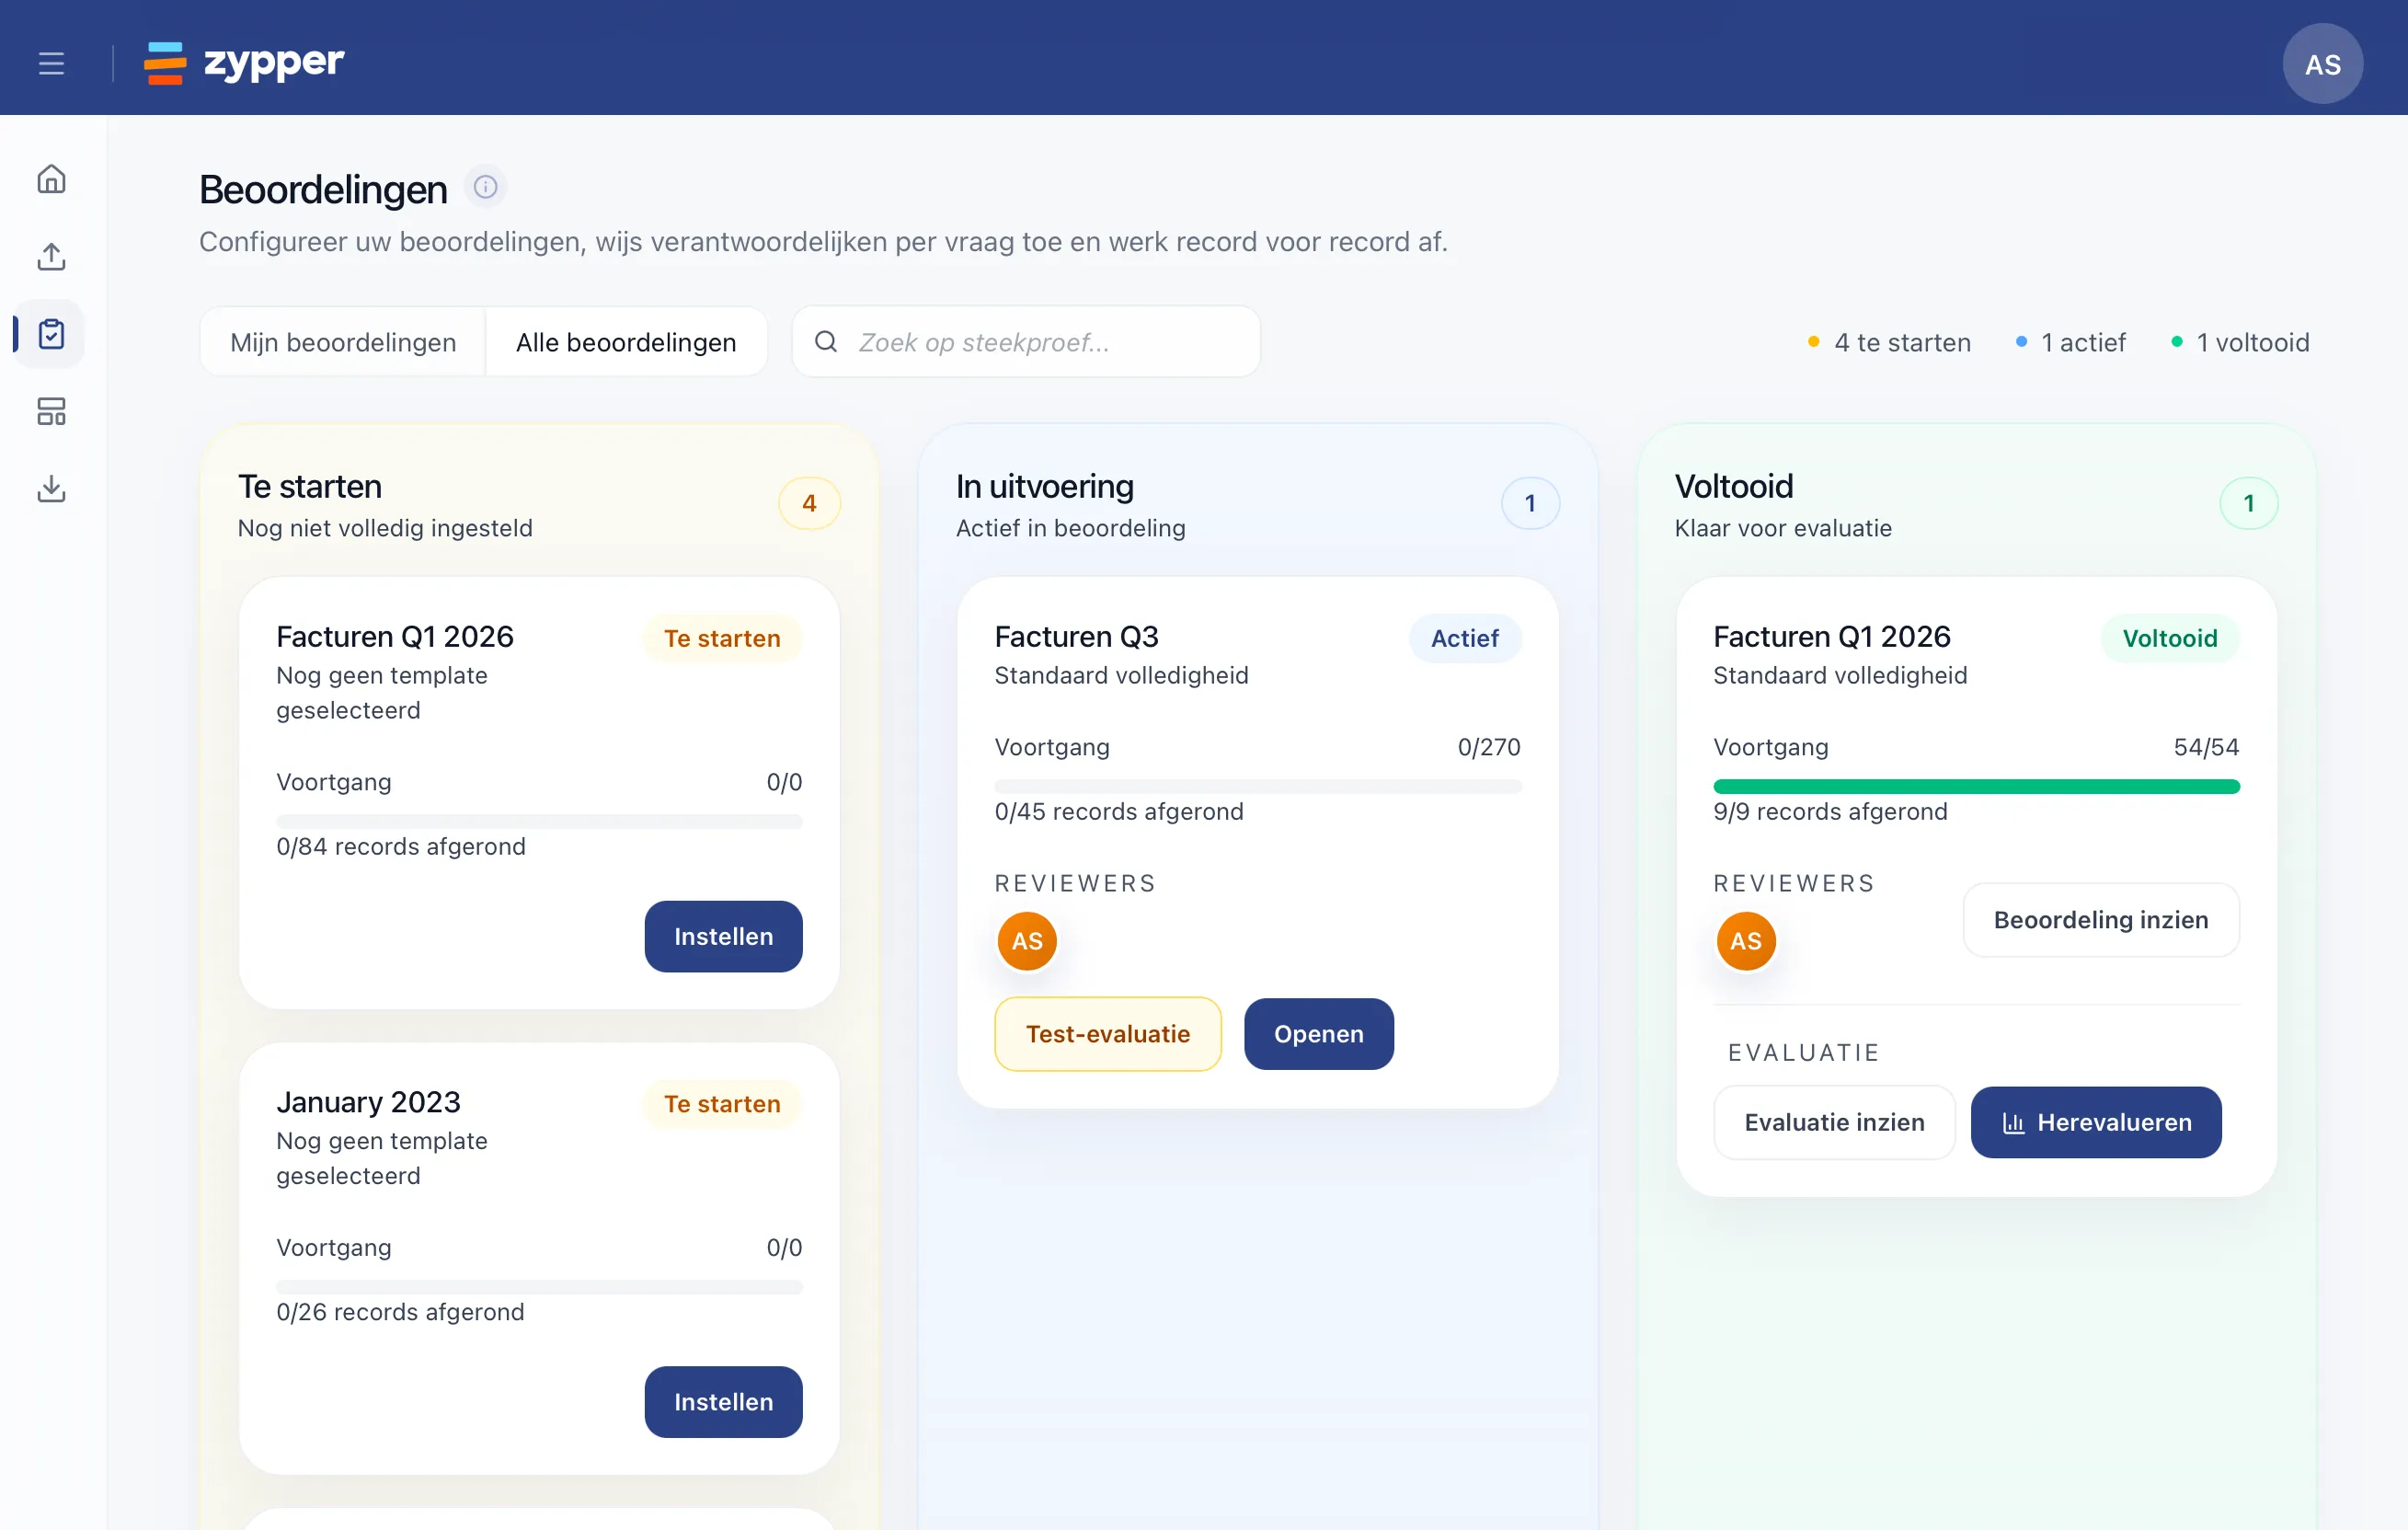Click the '1 voltooid' status indicator
Screen dimensions: 2408x1530
(x=2240, y=342)
